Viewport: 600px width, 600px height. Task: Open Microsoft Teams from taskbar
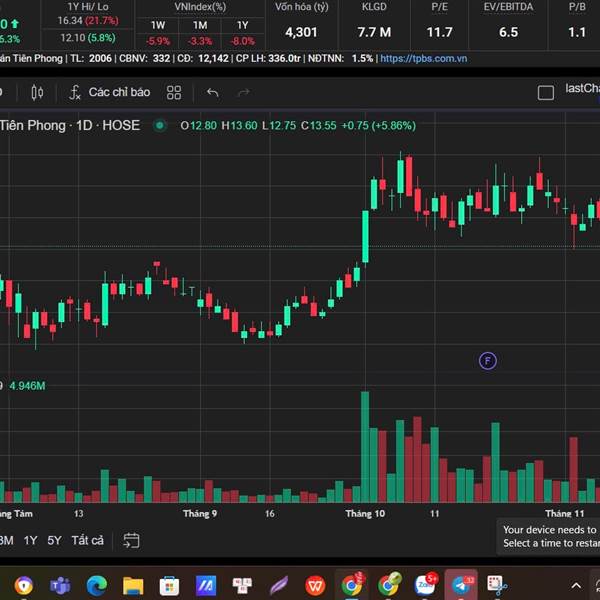[60, 585]
